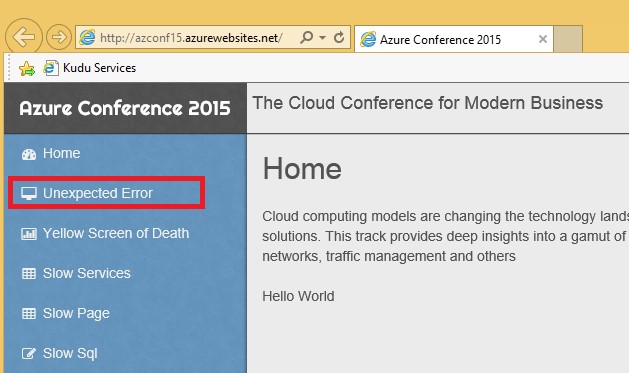Open the Kudu Services favorite
The height and width of the screenshot is (373, 629).
click(89, 68)
